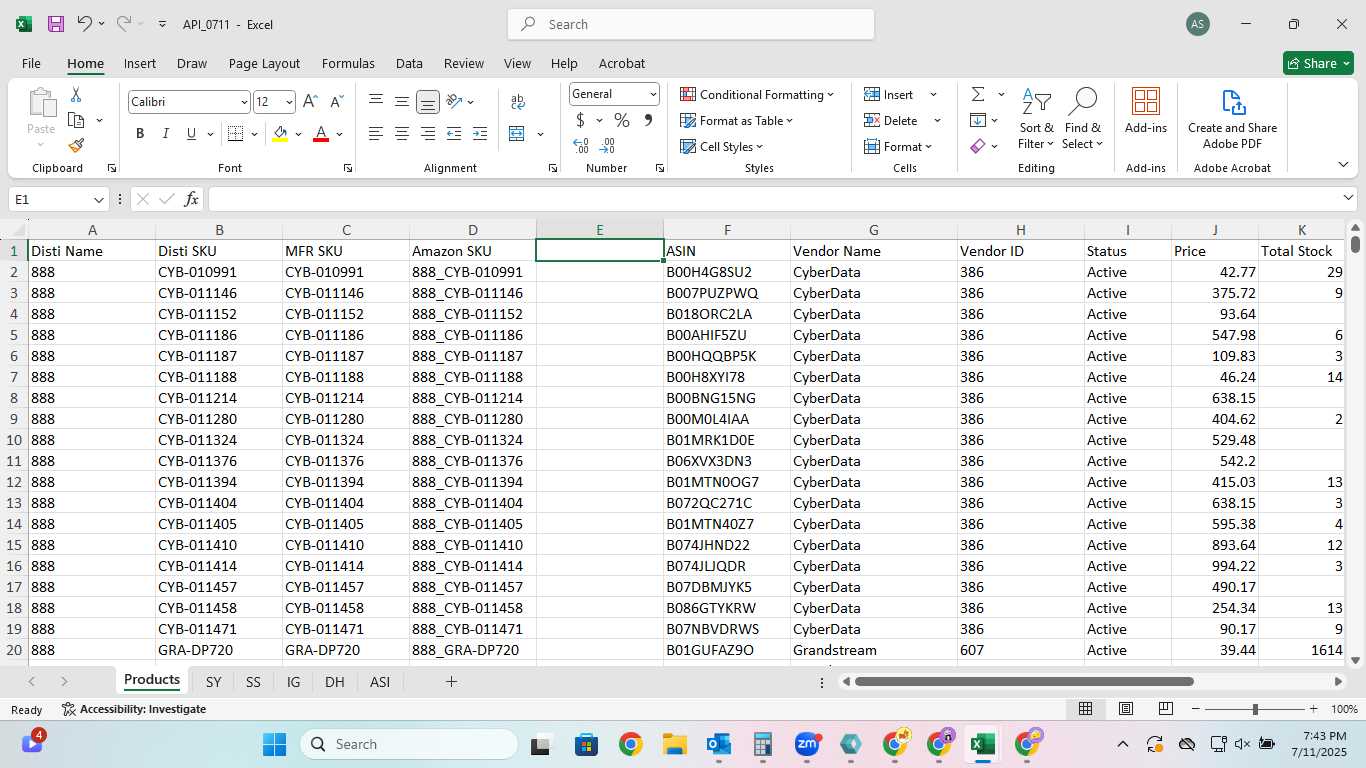The width and height of the screenshot is (1366, 768).
Task: Apply Percent Style formatting
Action: (622, 120)
